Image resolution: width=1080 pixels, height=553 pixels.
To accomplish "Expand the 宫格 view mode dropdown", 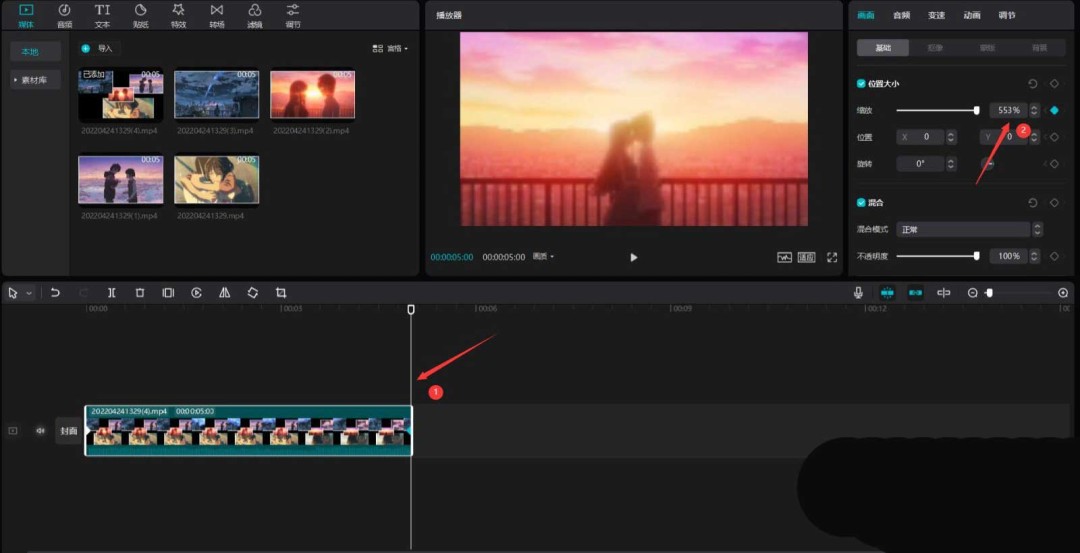I will (x=390, y=48).
